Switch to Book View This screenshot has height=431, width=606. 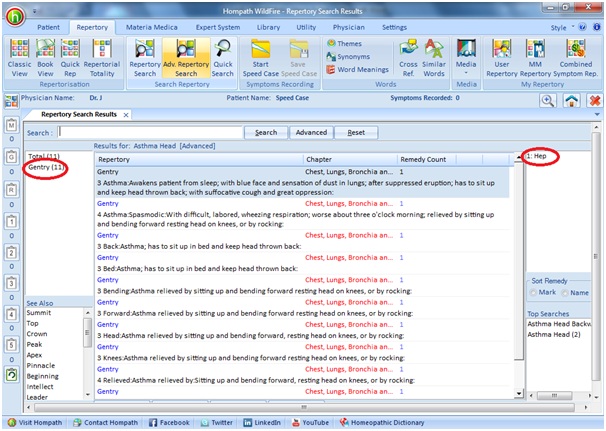point(45,58)
